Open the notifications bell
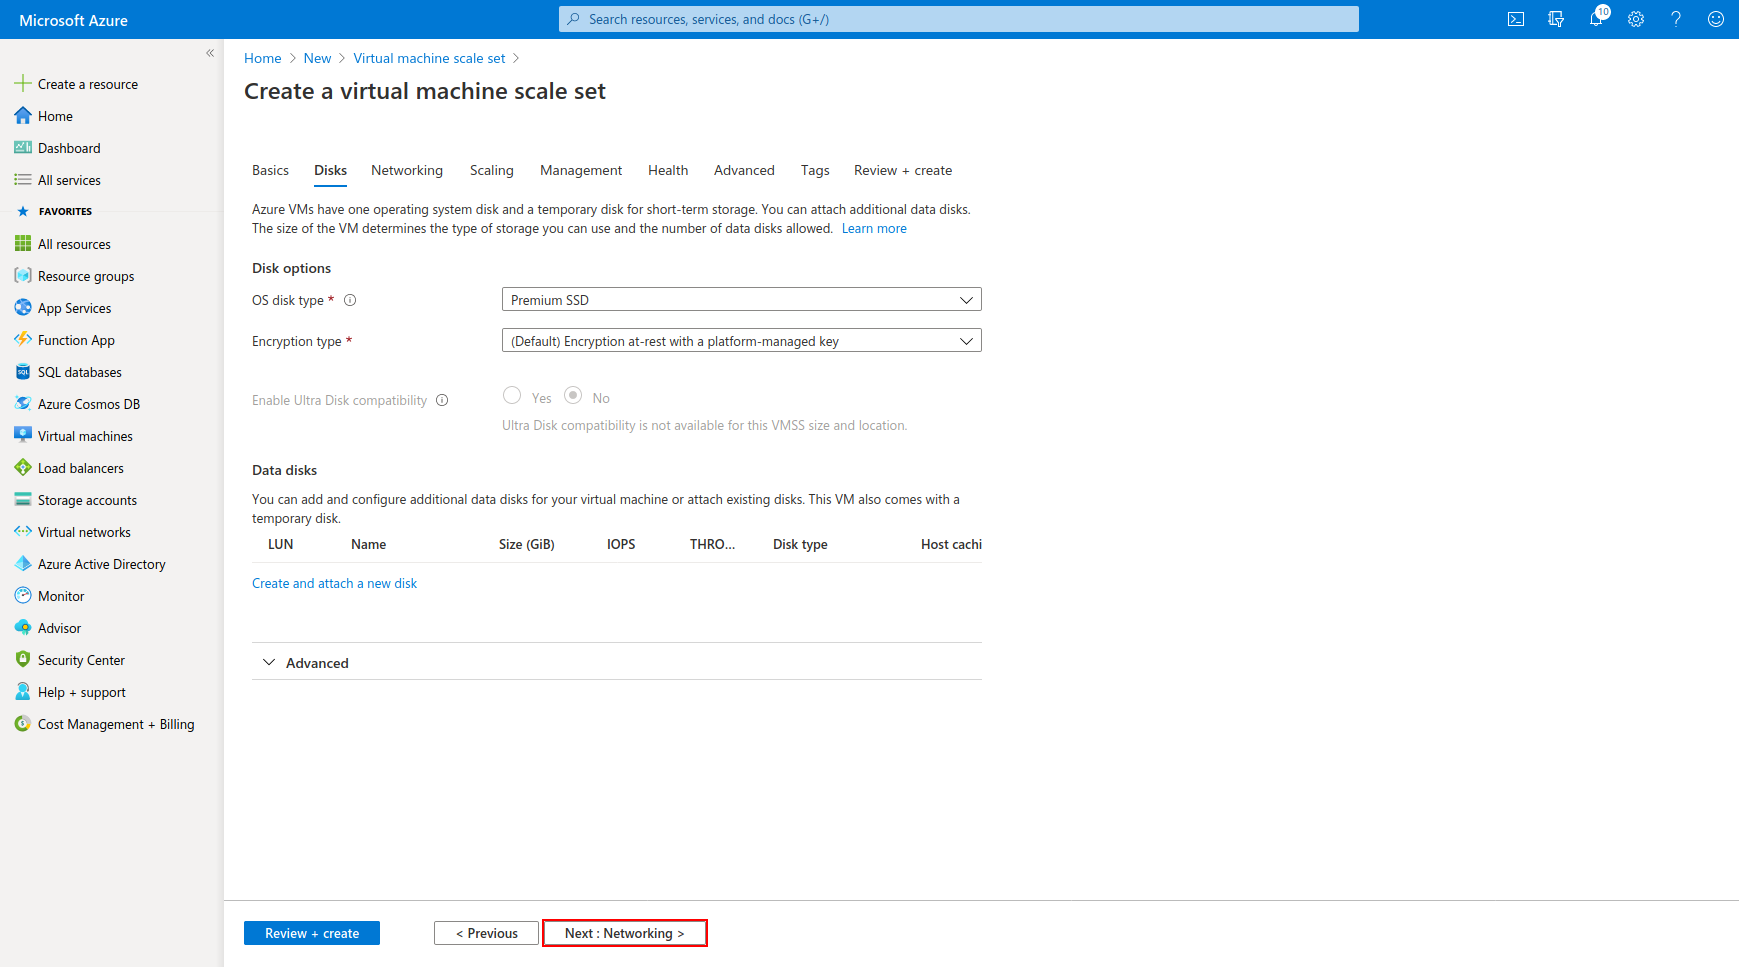Image resolution: width=1739 pixels, height=967 pixels. [1596, 19]
